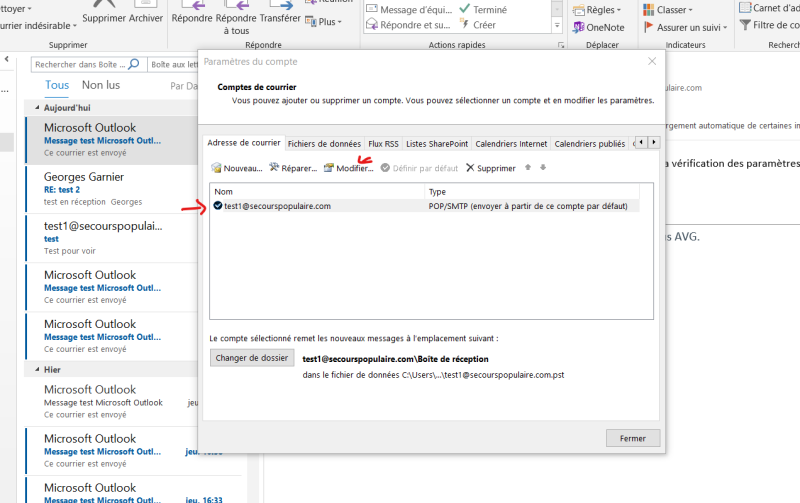Open Courrier indésirable dropdown
Image resolution: width=800 pixels, height=503 pixels.
38,26
